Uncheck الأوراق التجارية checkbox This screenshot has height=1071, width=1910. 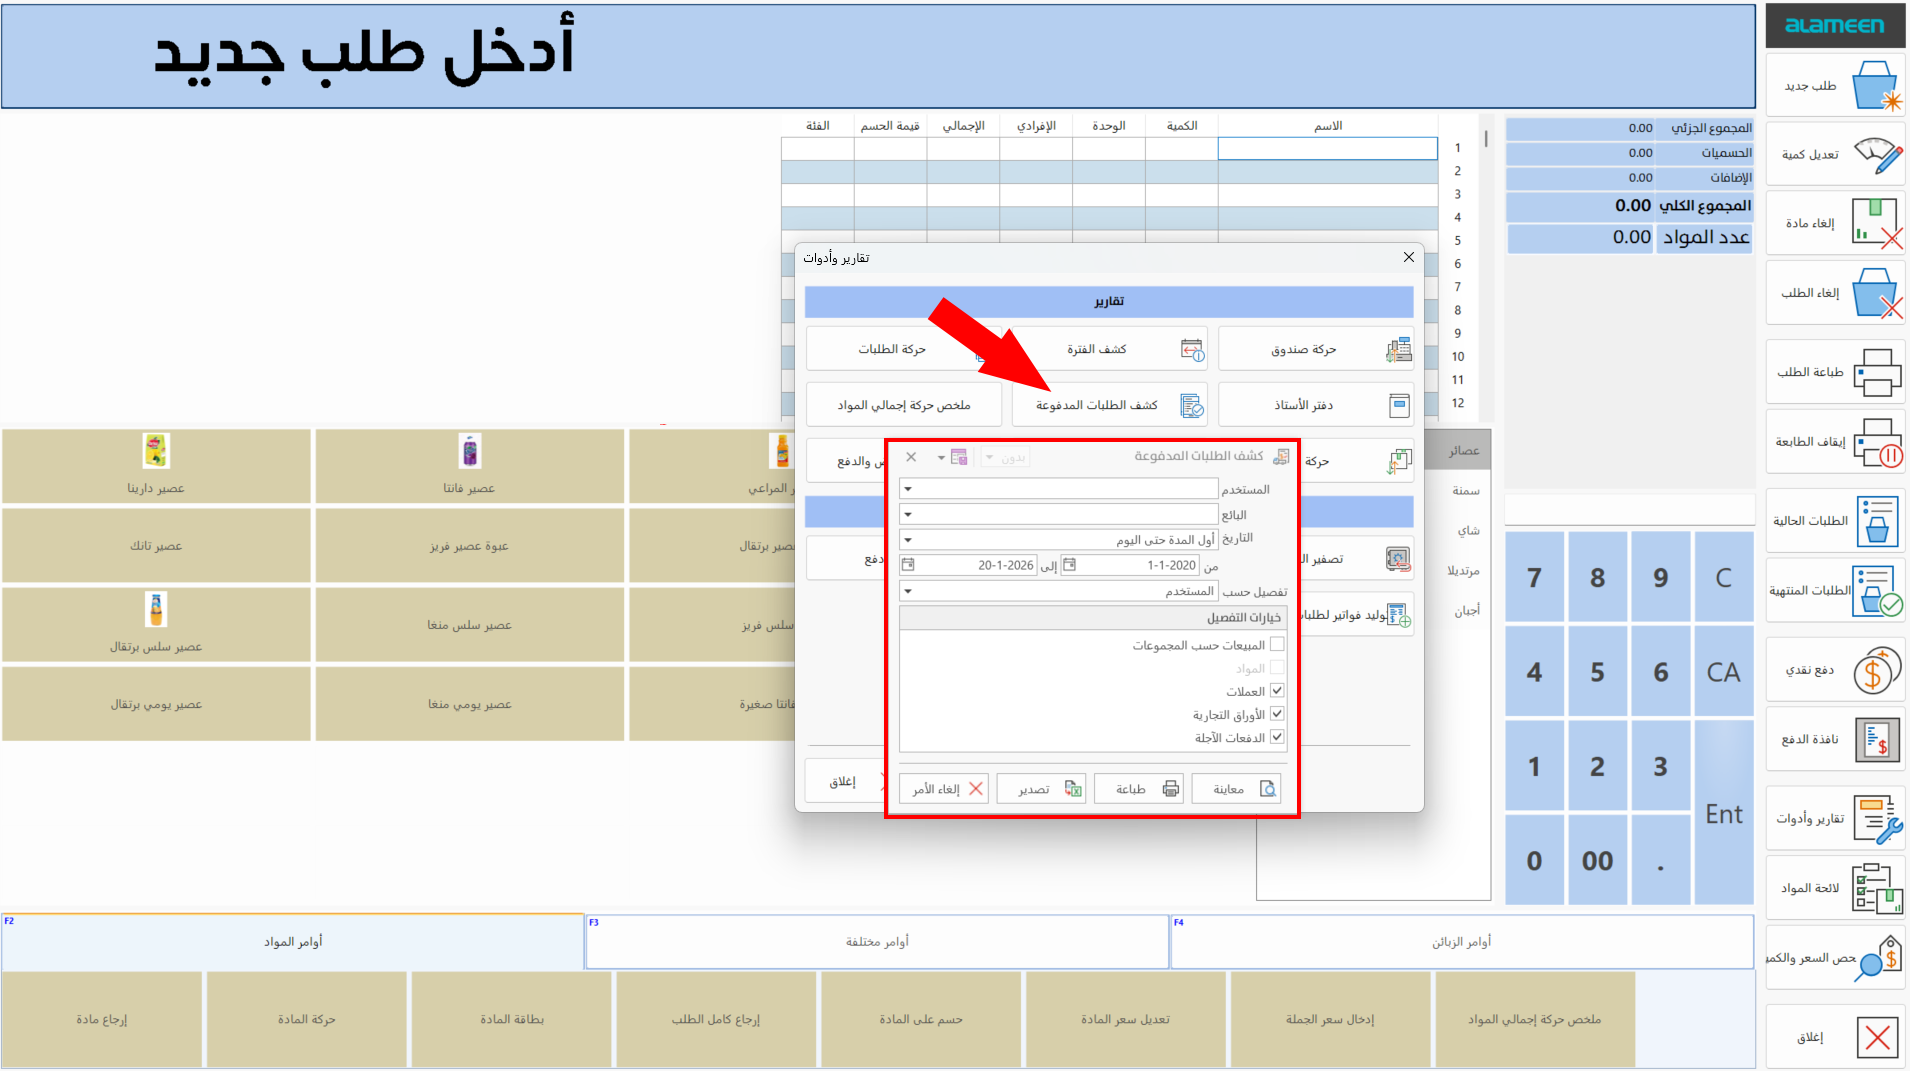click(x=1277, y=714)
